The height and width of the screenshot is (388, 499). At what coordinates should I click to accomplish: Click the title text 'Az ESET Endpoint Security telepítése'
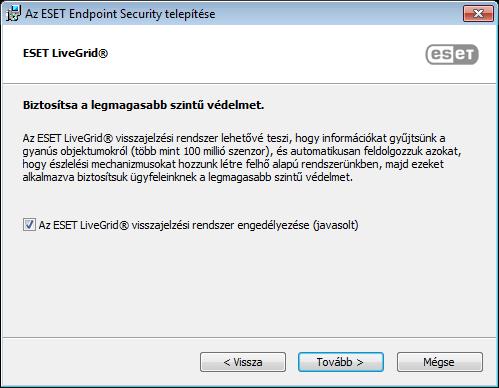pyautogui.click(x=120, y=14)
